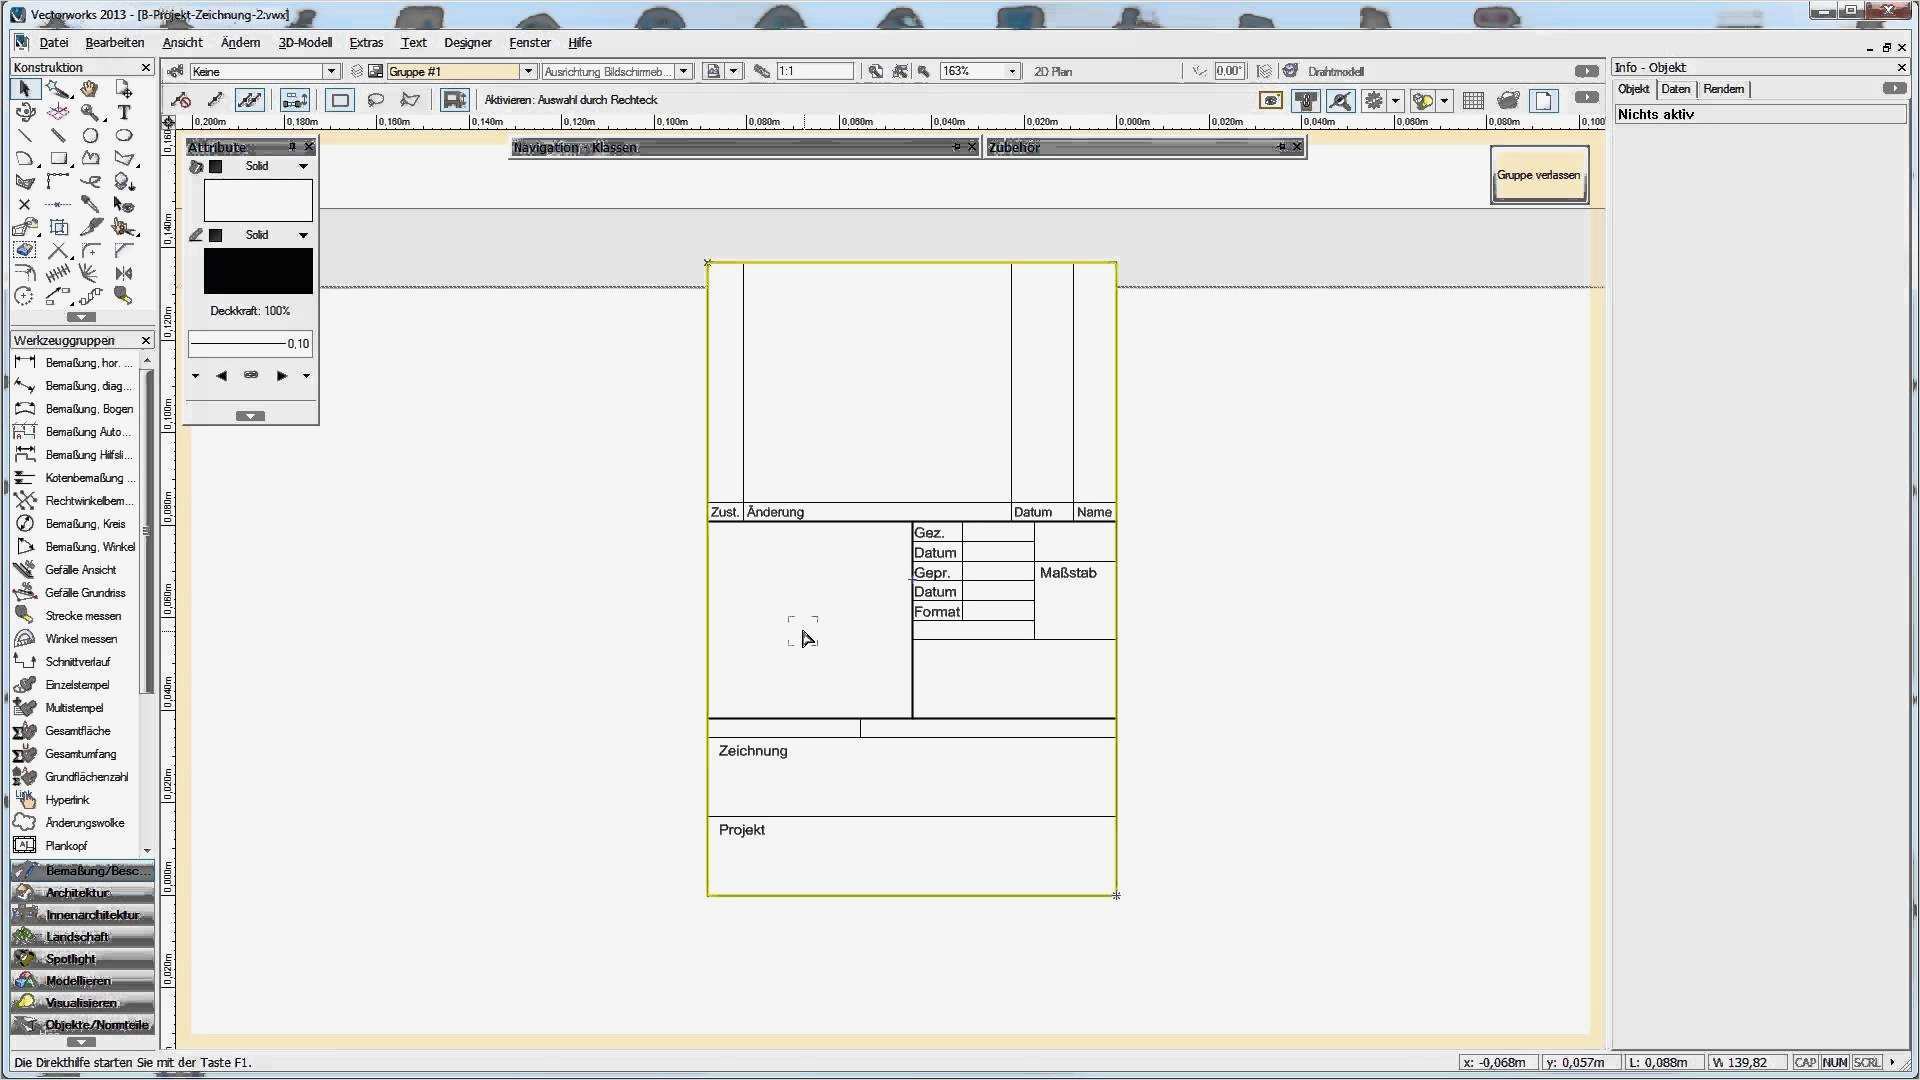Open the Architektur tool group
This screenshot has width=1920, height=1080.
(x=82, y=893)
